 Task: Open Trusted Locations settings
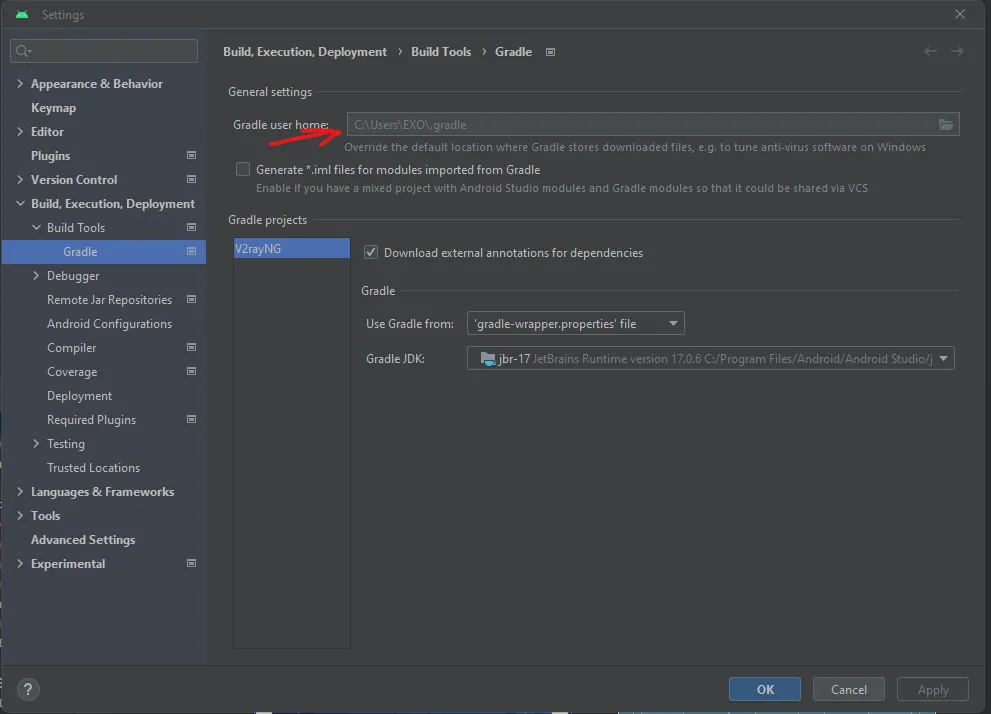[x=94, y=468]
